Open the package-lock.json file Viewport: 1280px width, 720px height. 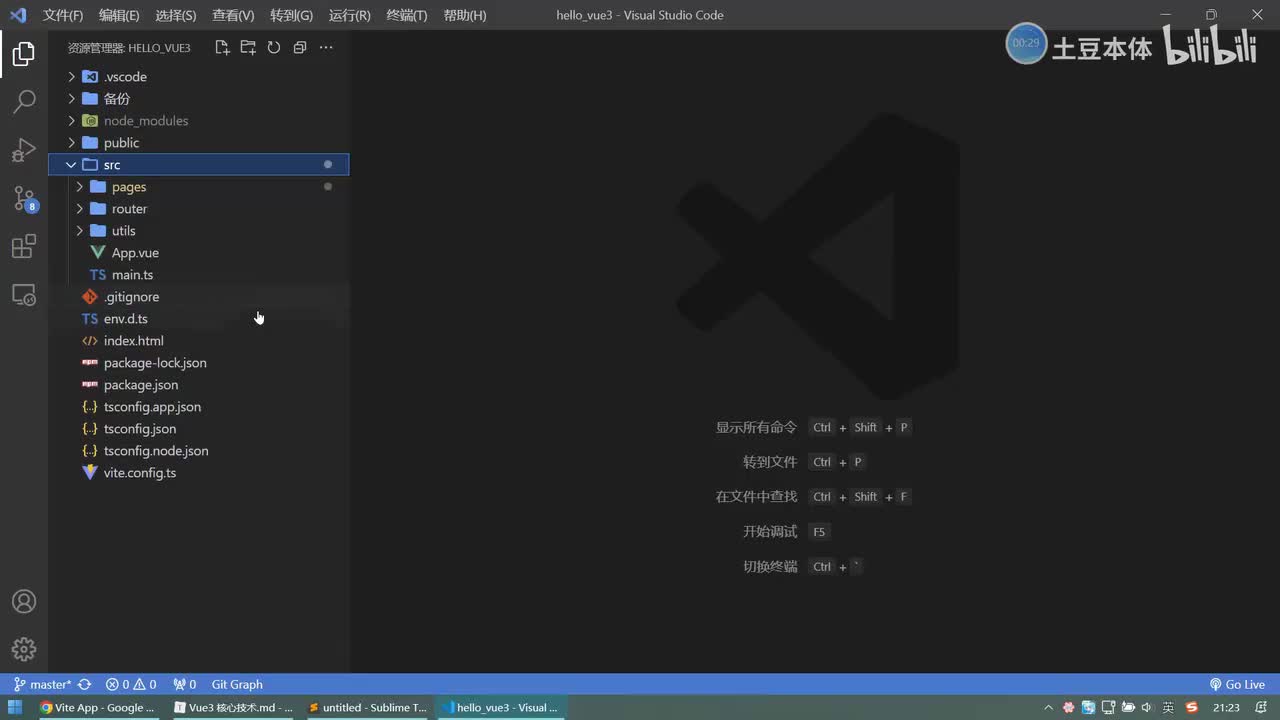pyautogui.click(x=199, y=363)
